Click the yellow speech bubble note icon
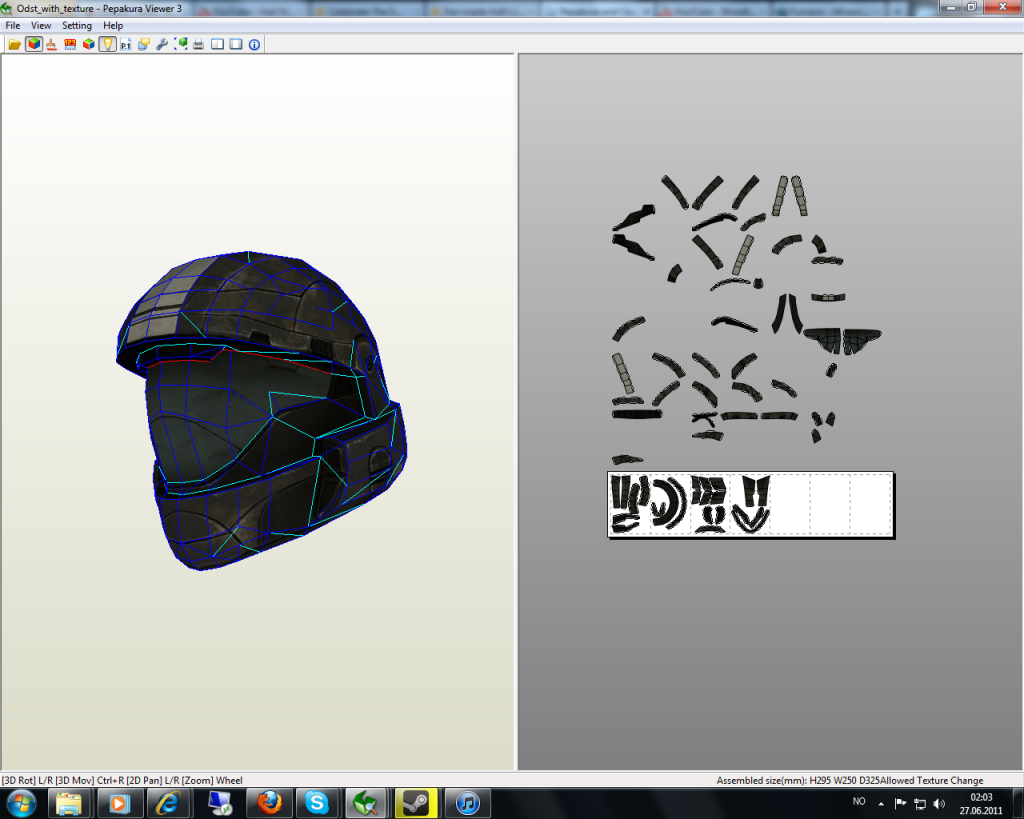1024x819 pixels. pos(144,44)
